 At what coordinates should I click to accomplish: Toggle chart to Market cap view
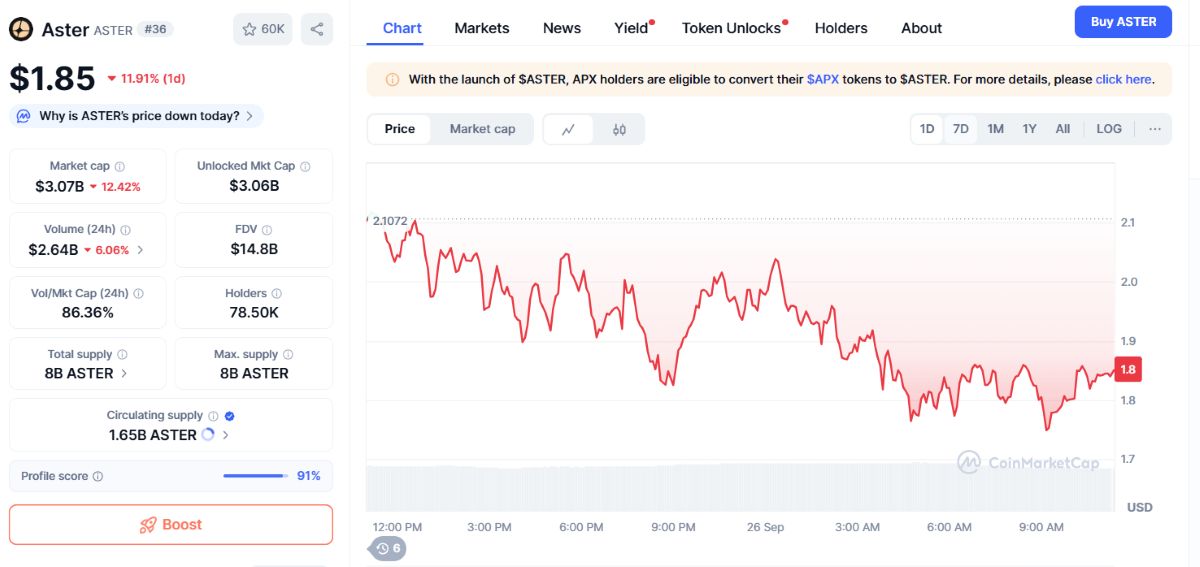click(x=482, y=129)
